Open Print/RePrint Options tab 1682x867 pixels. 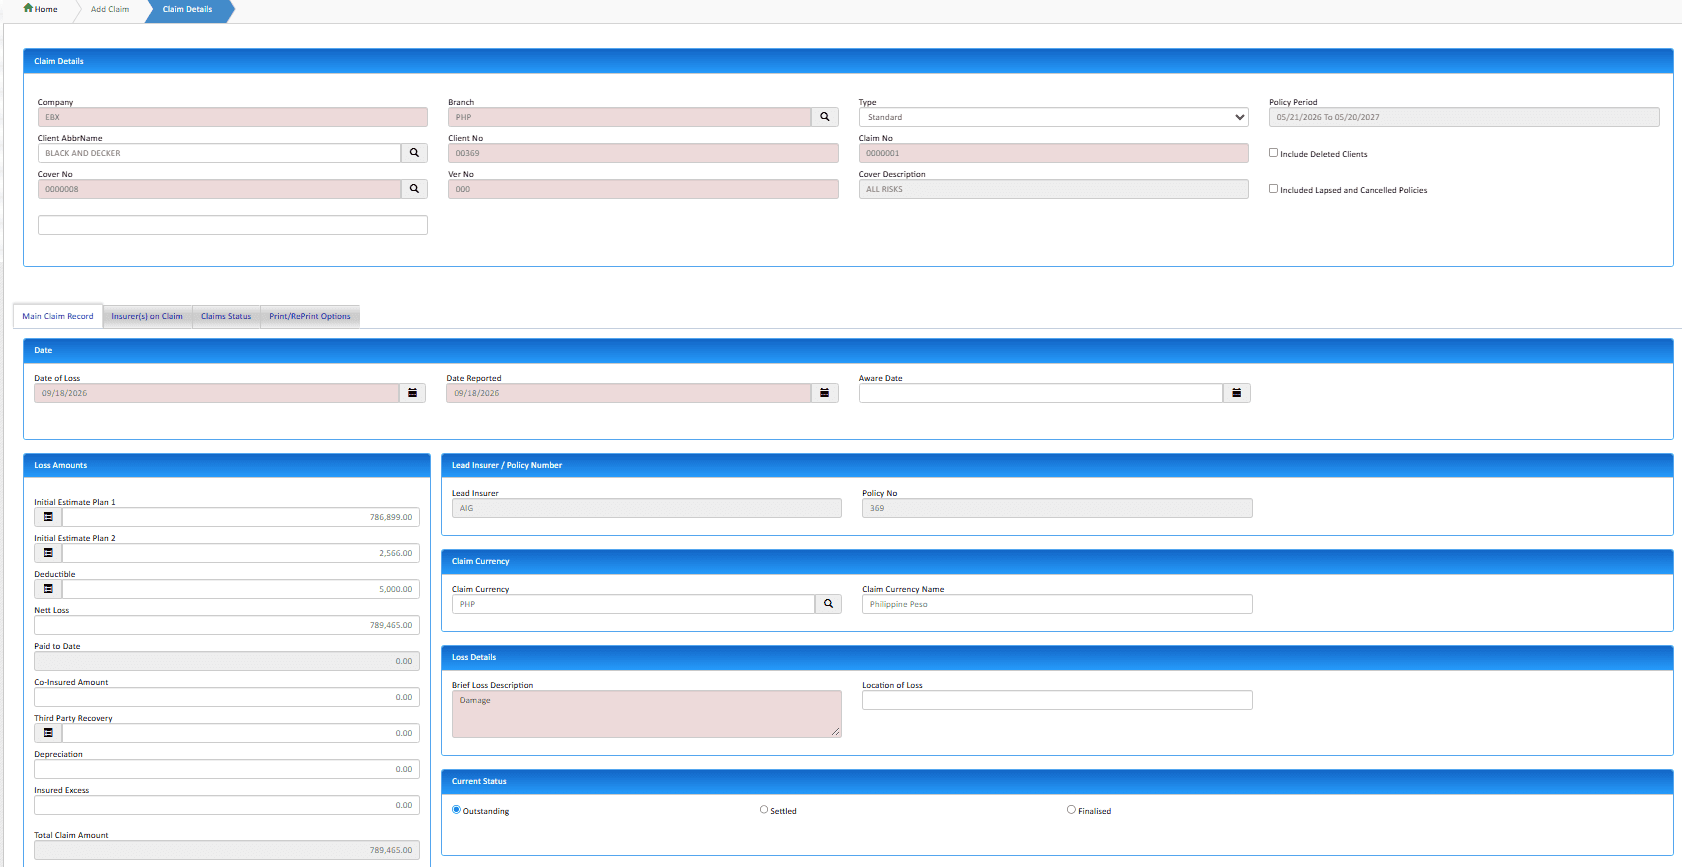point(310,316)
